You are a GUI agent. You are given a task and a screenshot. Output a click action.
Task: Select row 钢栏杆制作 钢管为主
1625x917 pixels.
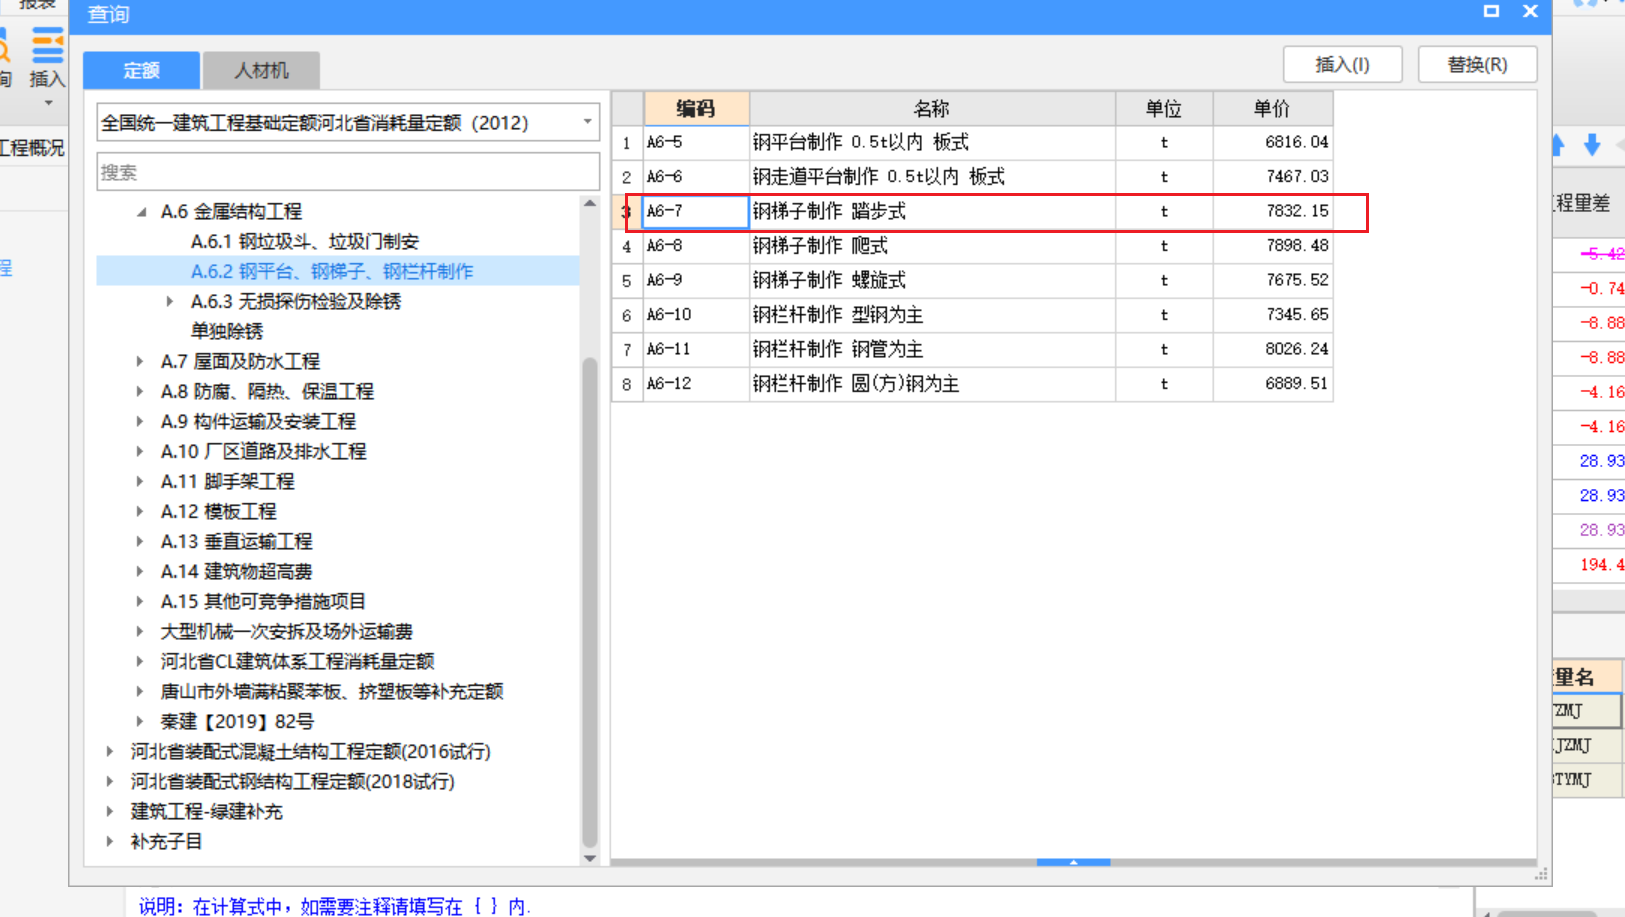coord(972,349)
